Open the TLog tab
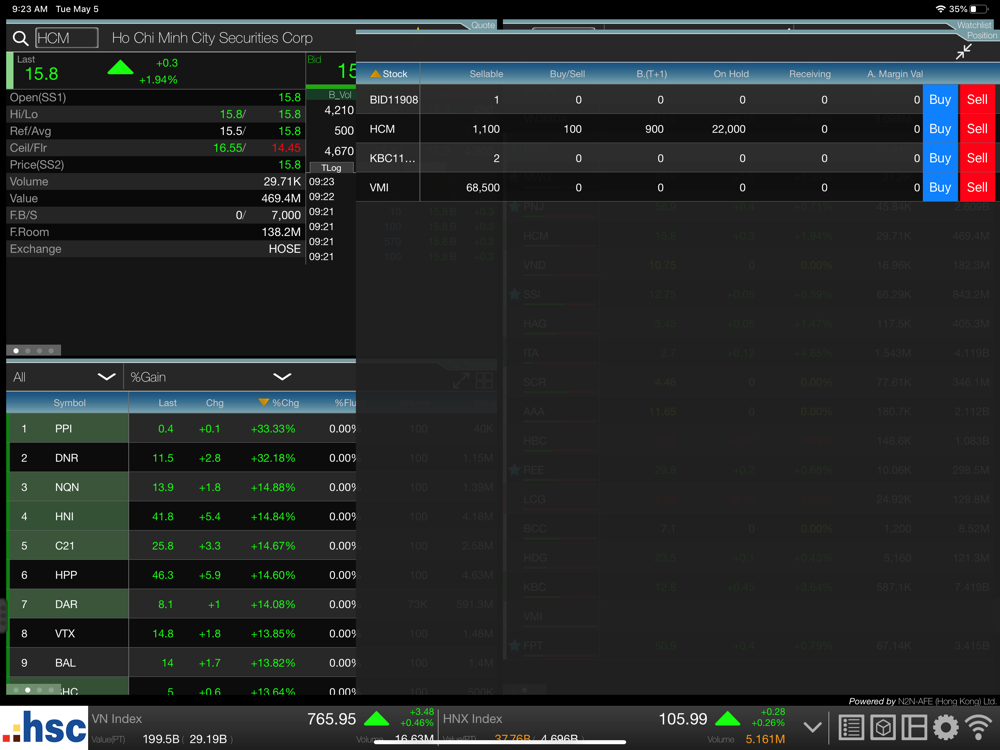This screenshot has width=1000, height=750. pyautogui.click(x=331, y=168)
